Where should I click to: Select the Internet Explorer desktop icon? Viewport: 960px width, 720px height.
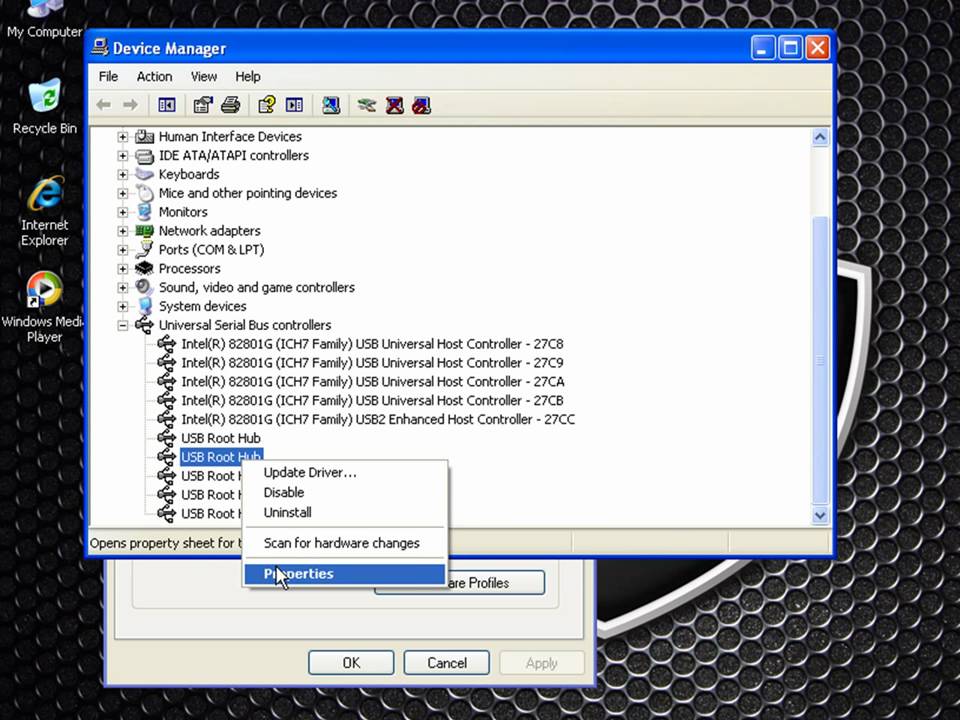click(44, 211)
